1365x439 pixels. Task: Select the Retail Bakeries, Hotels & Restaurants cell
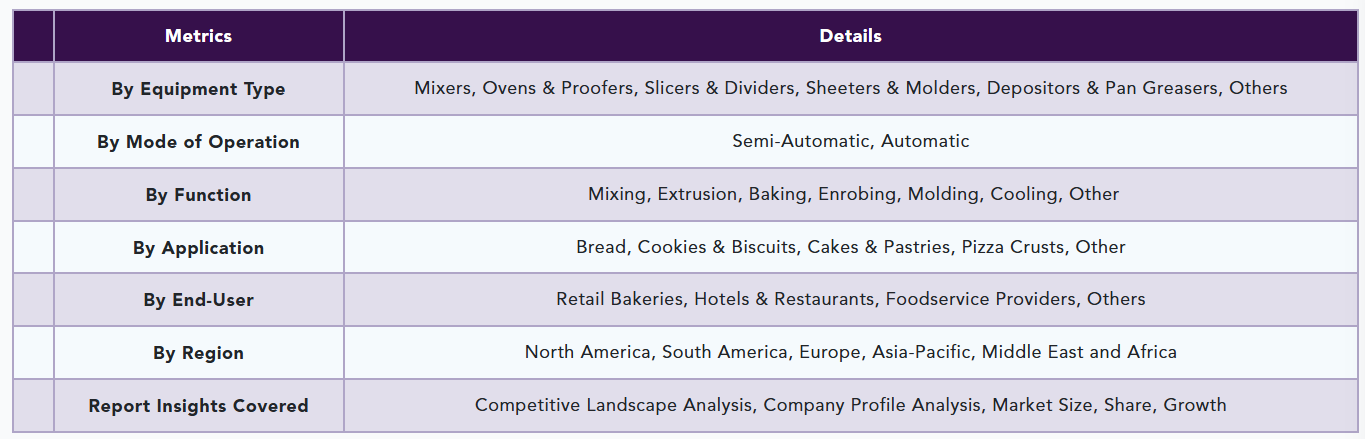pos(850,300)
